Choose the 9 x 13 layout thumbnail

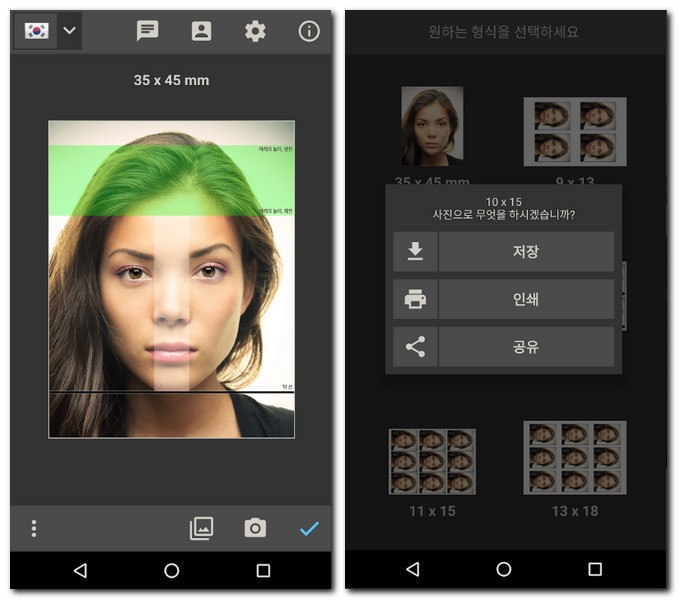(x=575, y=131)
